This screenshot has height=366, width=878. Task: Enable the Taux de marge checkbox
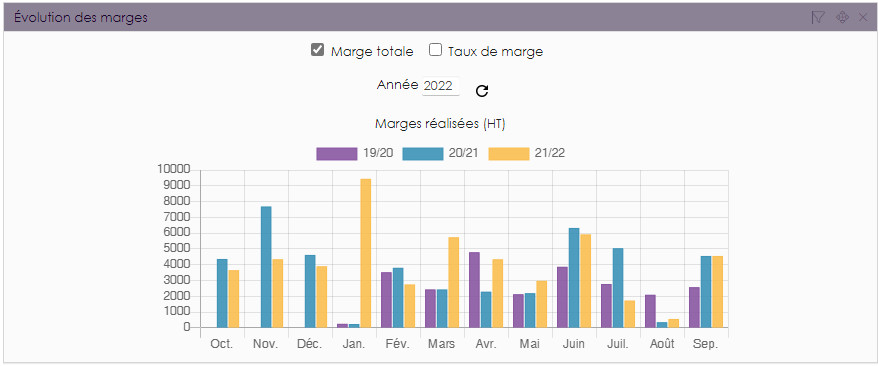click(436, 50)
